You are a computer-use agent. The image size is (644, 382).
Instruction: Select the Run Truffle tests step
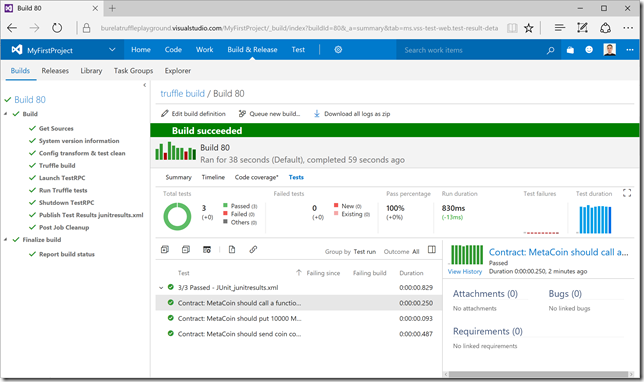coord(63,190)
